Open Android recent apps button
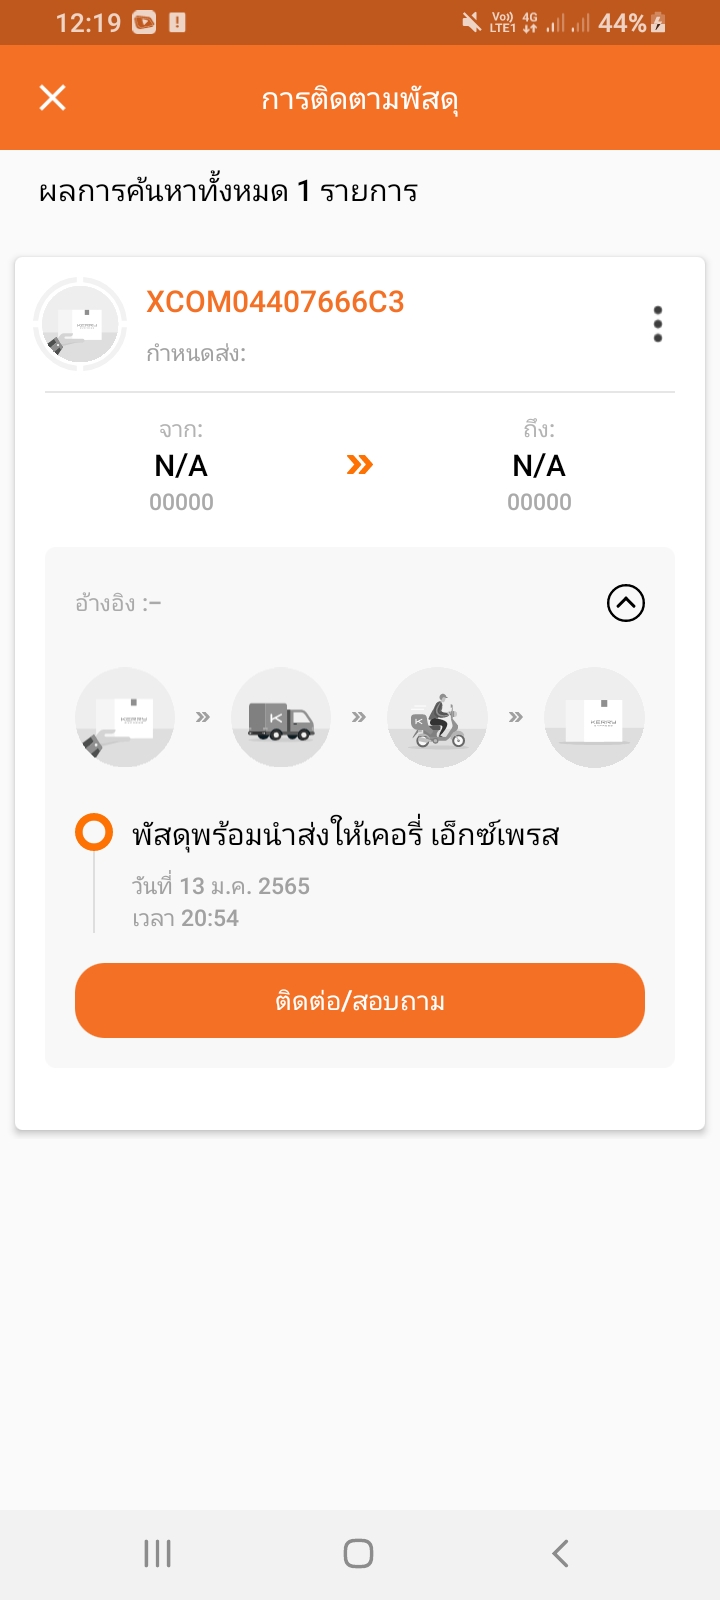 tap(158, 1553)
